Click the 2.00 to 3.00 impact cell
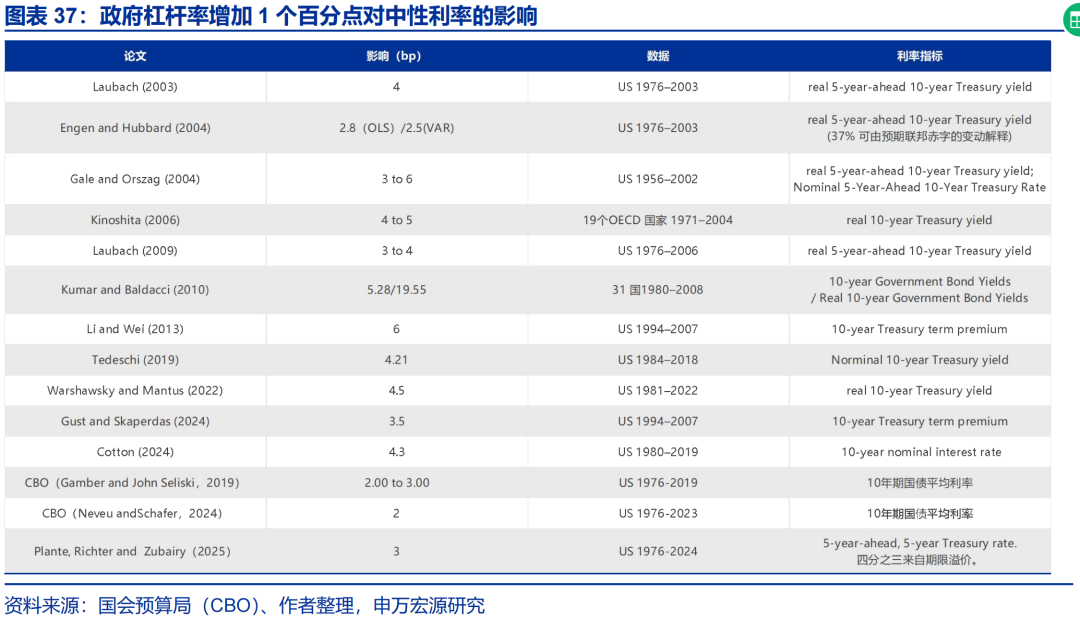This screenshot has width=1080, height=619. (x=396, y=483)
